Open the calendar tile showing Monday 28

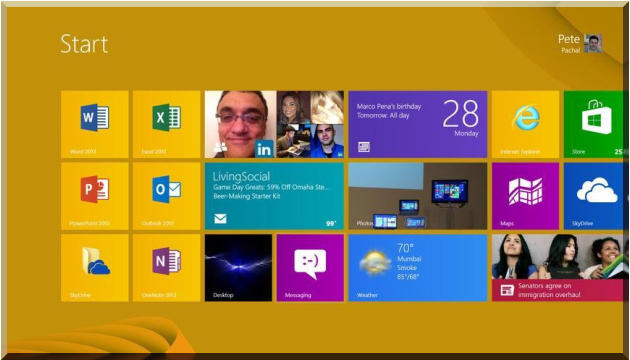(x=418, y=124)
